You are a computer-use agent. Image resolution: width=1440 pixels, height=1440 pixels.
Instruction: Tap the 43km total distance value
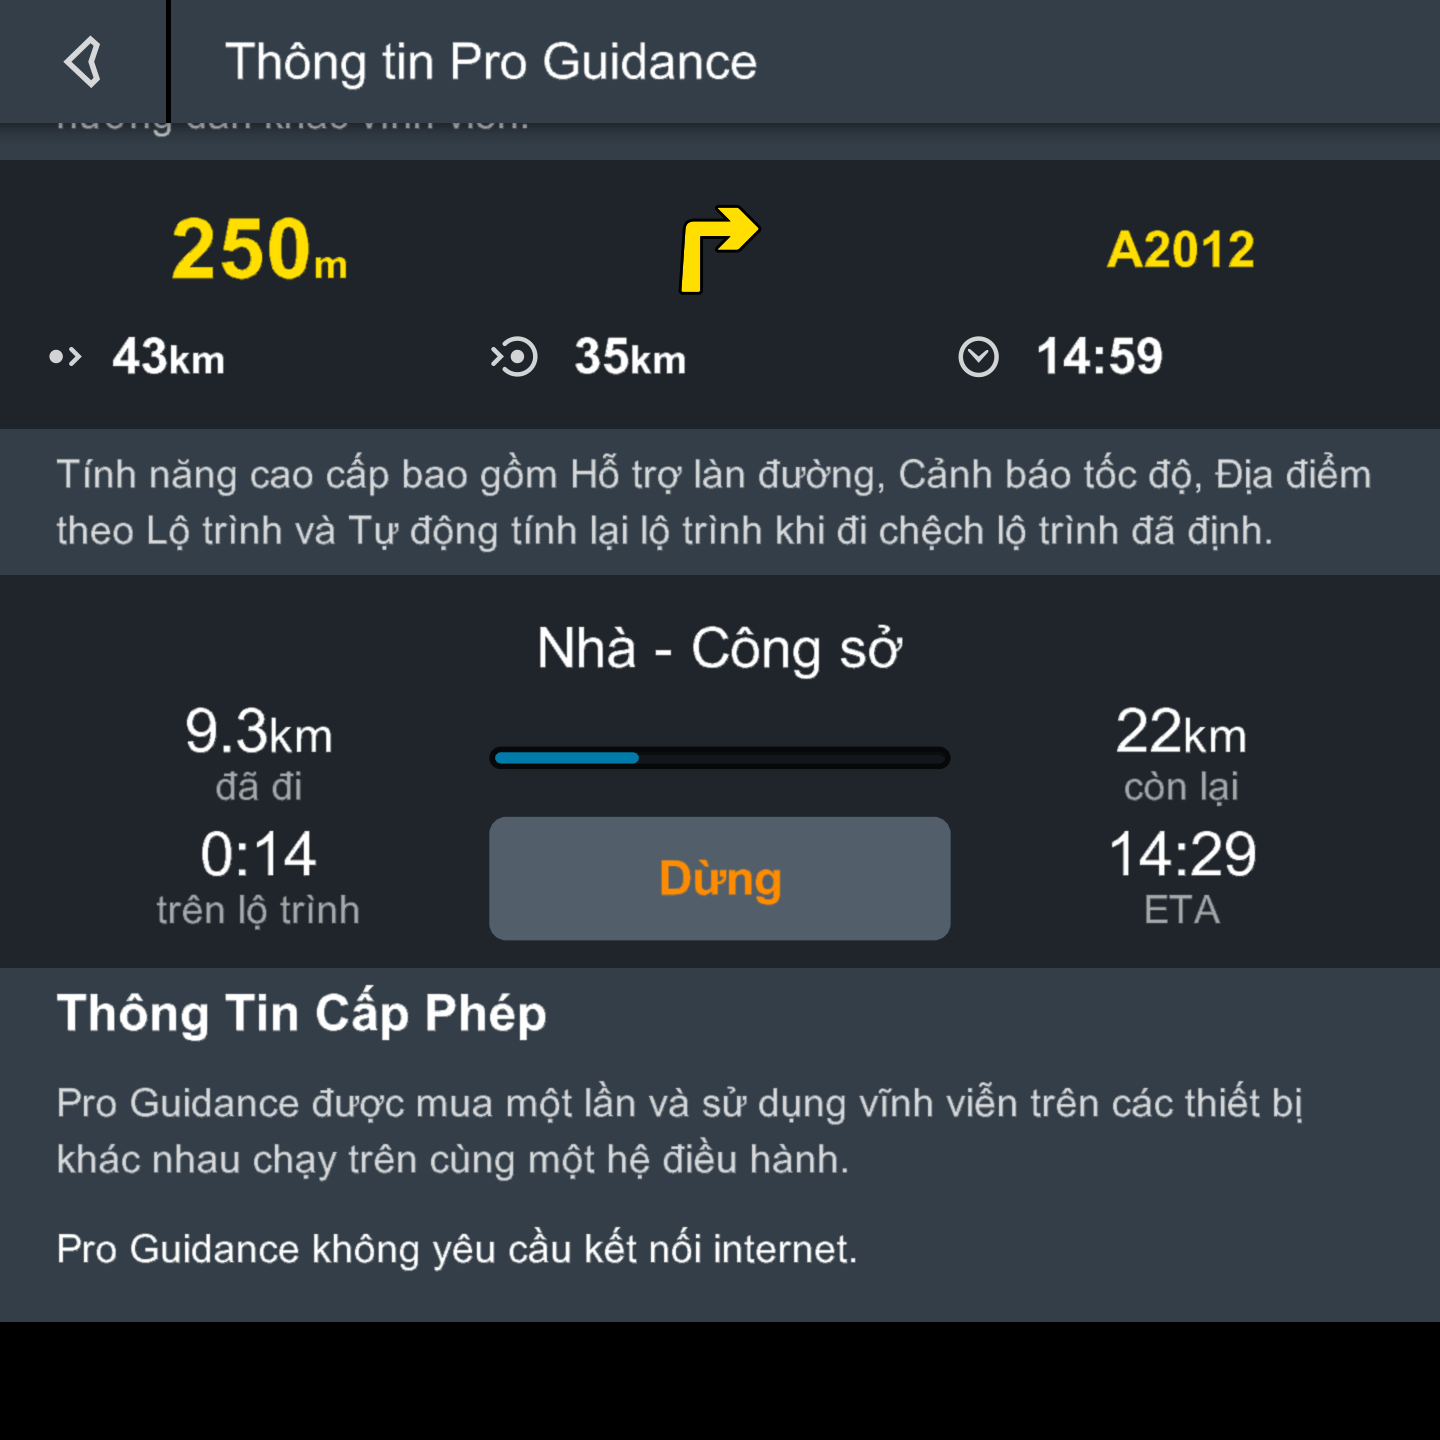coord(168,357)
